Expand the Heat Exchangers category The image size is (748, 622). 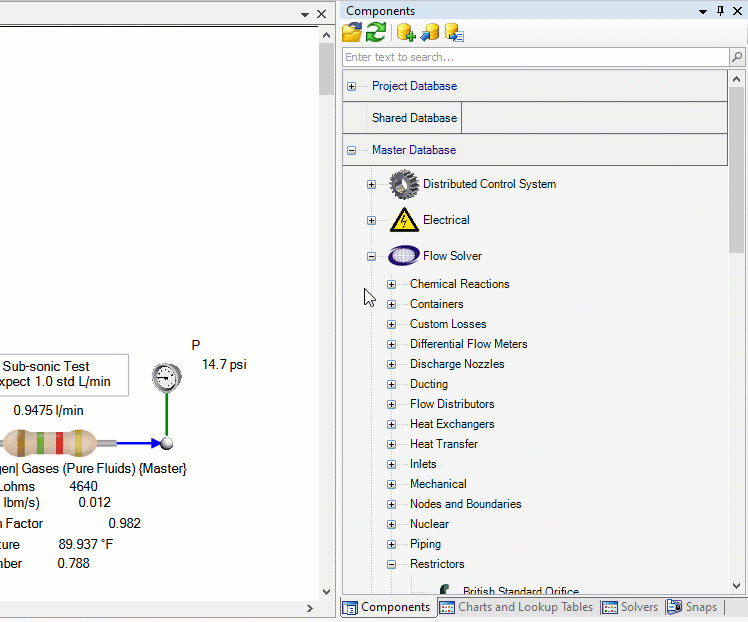point(392,424)
